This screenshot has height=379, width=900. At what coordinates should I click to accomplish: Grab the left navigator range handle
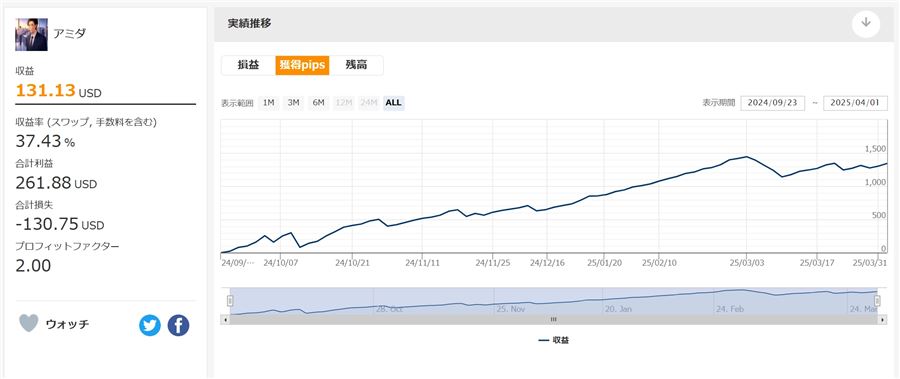[230, 301]
